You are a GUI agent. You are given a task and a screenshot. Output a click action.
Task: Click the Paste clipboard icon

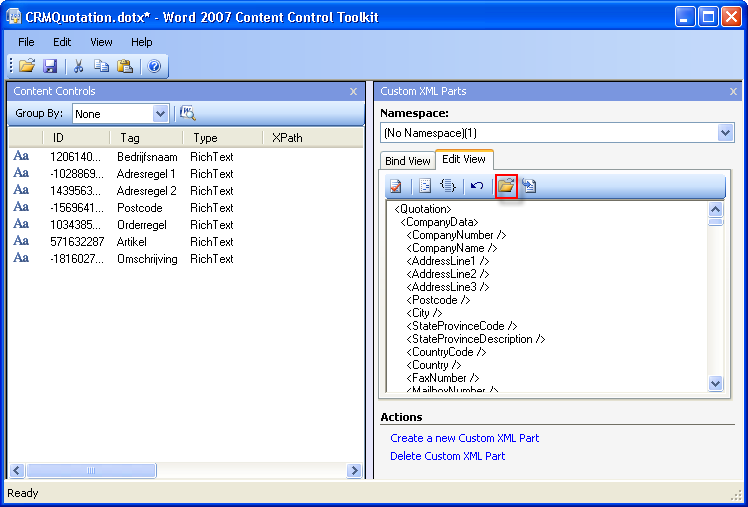tap(125, 66)
